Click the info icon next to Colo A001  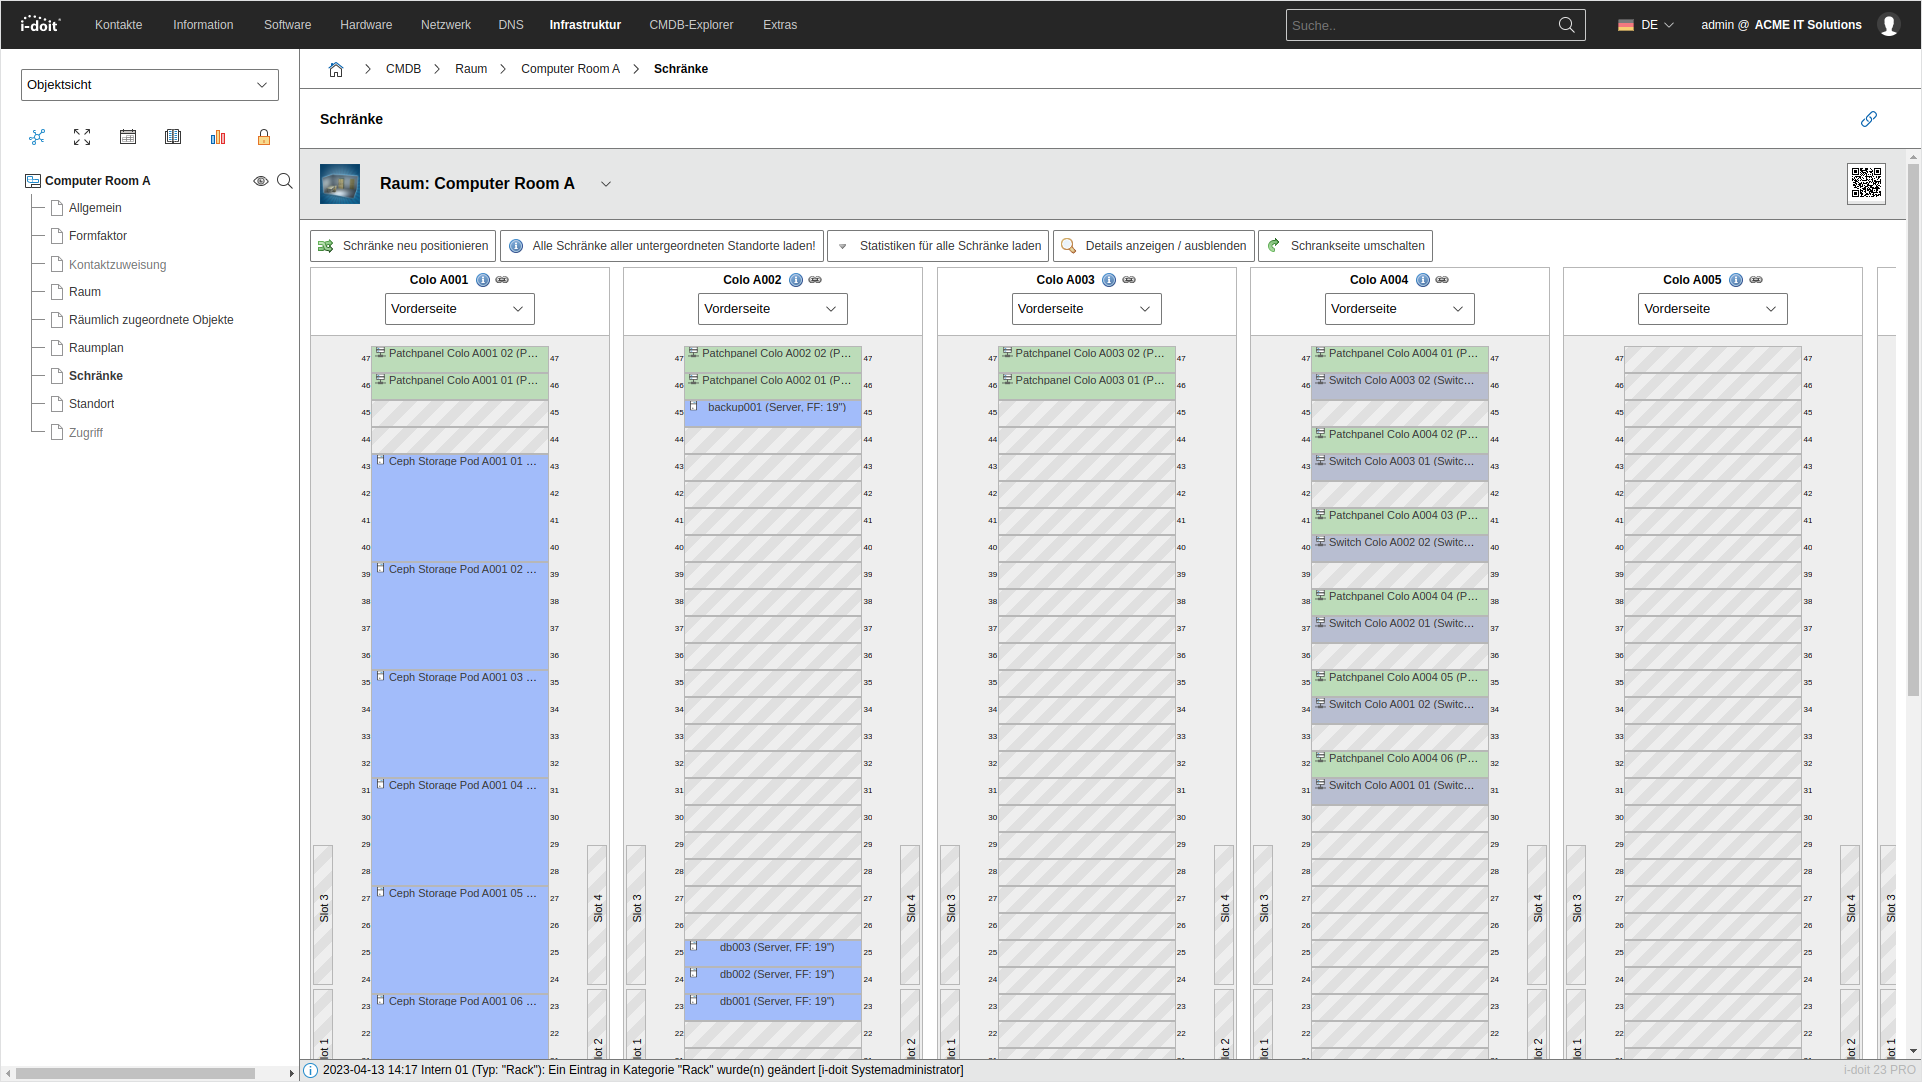483,280
